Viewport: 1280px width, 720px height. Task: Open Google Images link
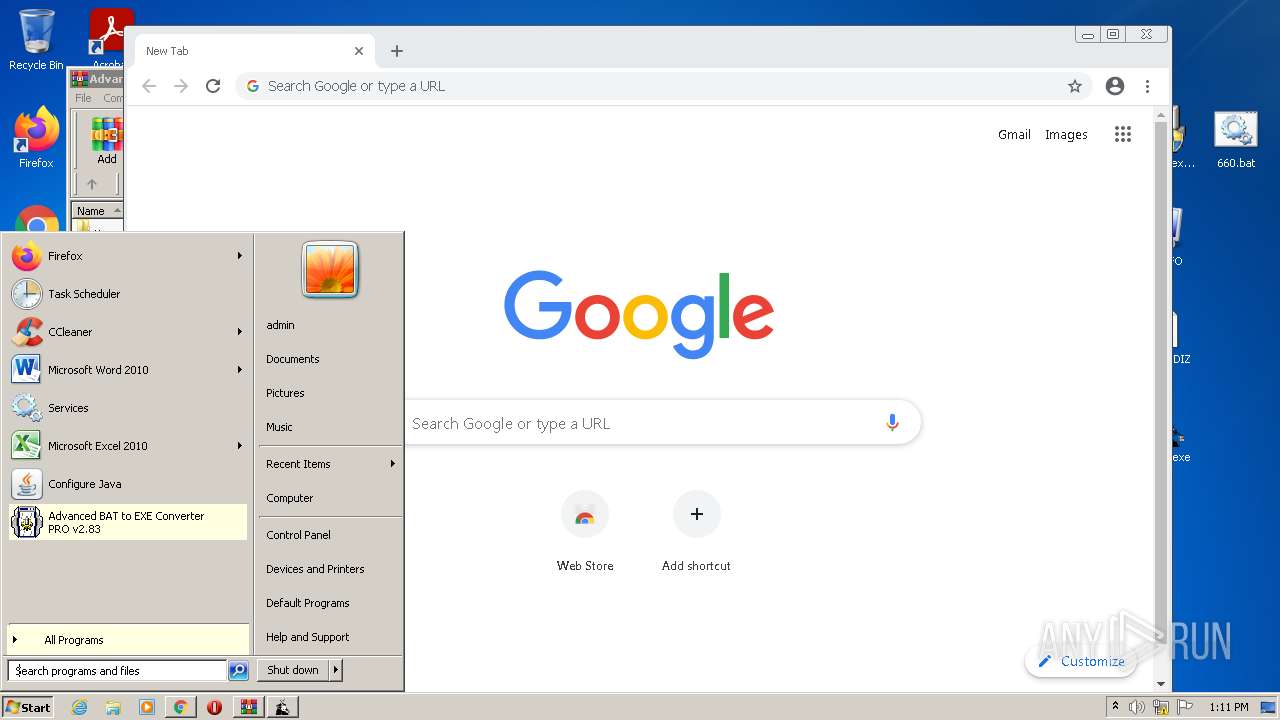[1066, 135]
